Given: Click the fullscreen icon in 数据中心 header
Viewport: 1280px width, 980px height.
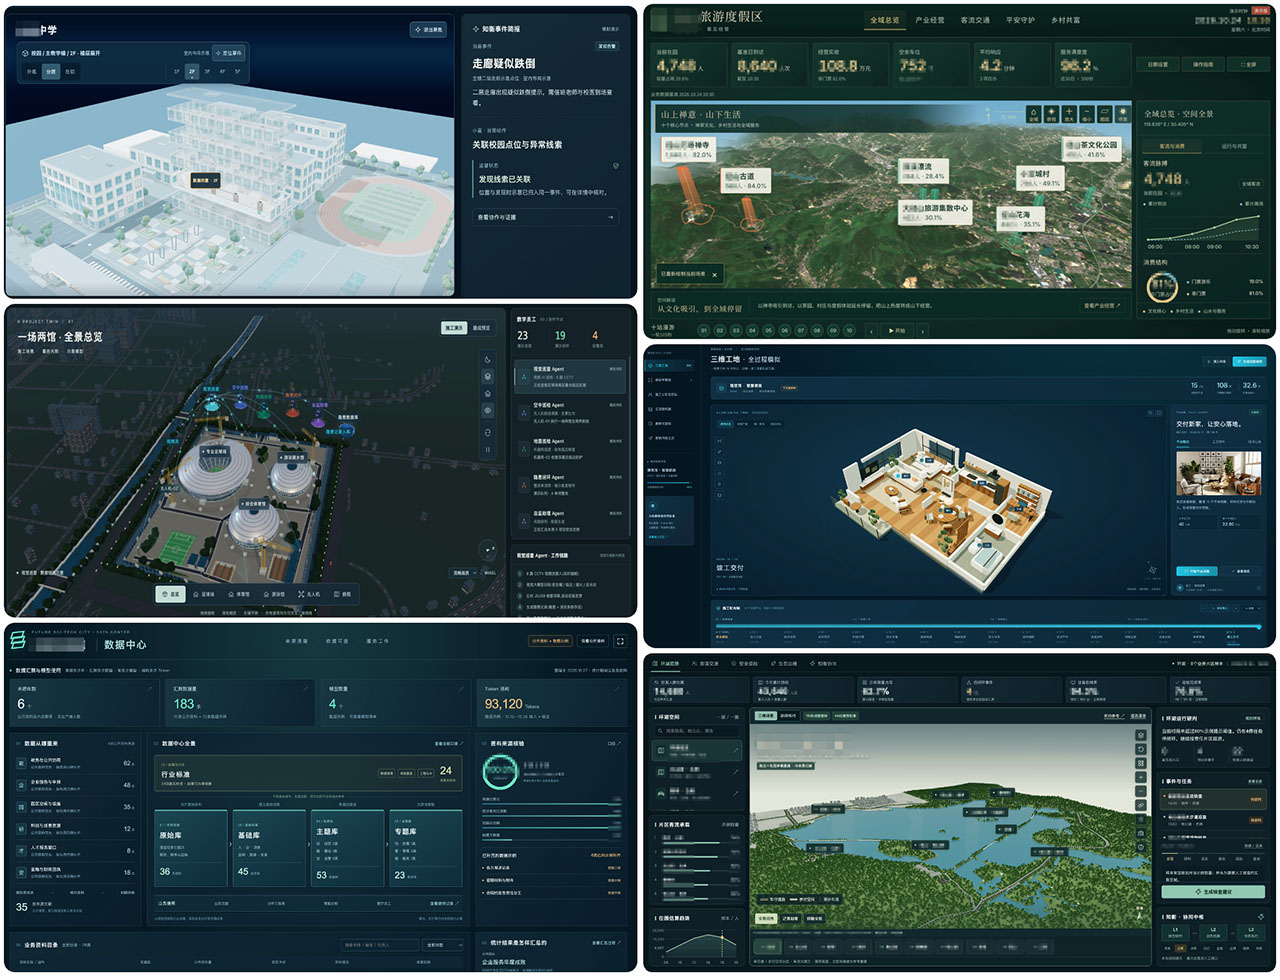Looking at the screenshot, I should (621, 641).
